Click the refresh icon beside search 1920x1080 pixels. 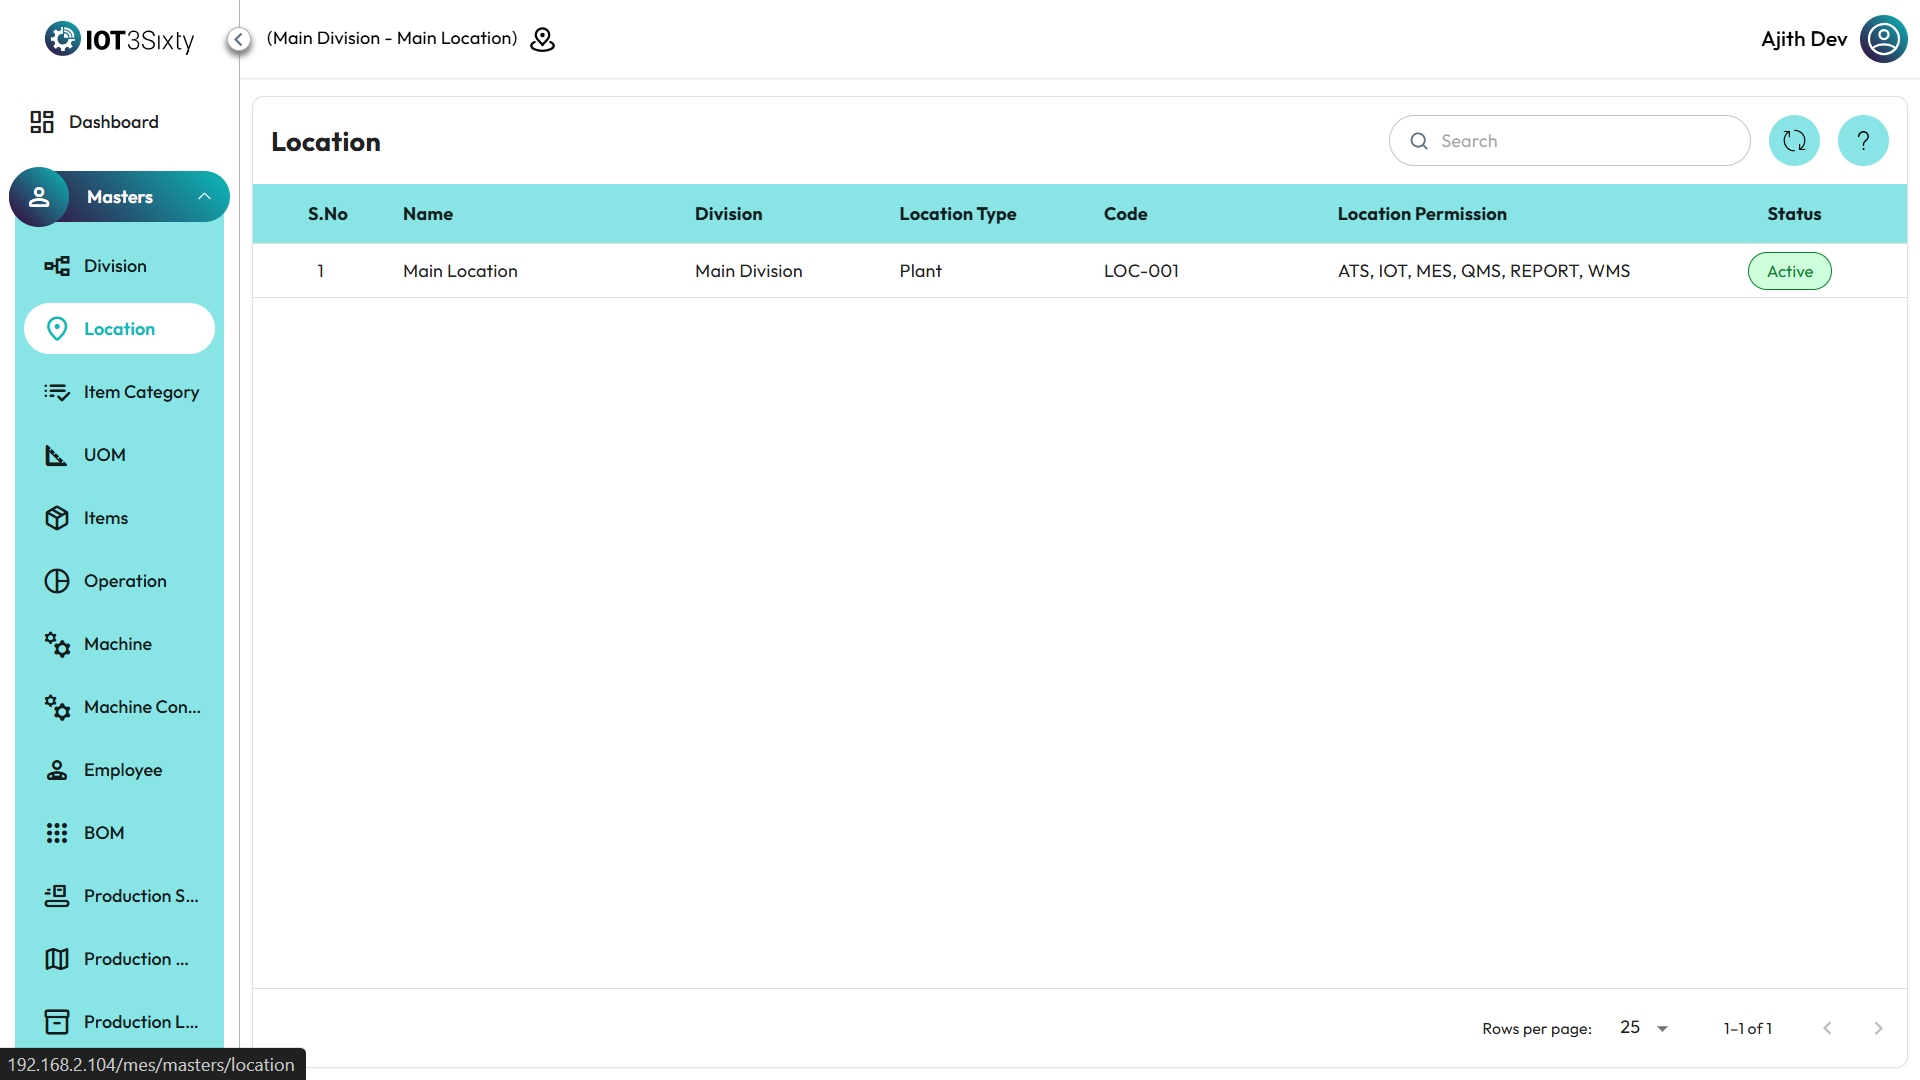pos(1794,141)
